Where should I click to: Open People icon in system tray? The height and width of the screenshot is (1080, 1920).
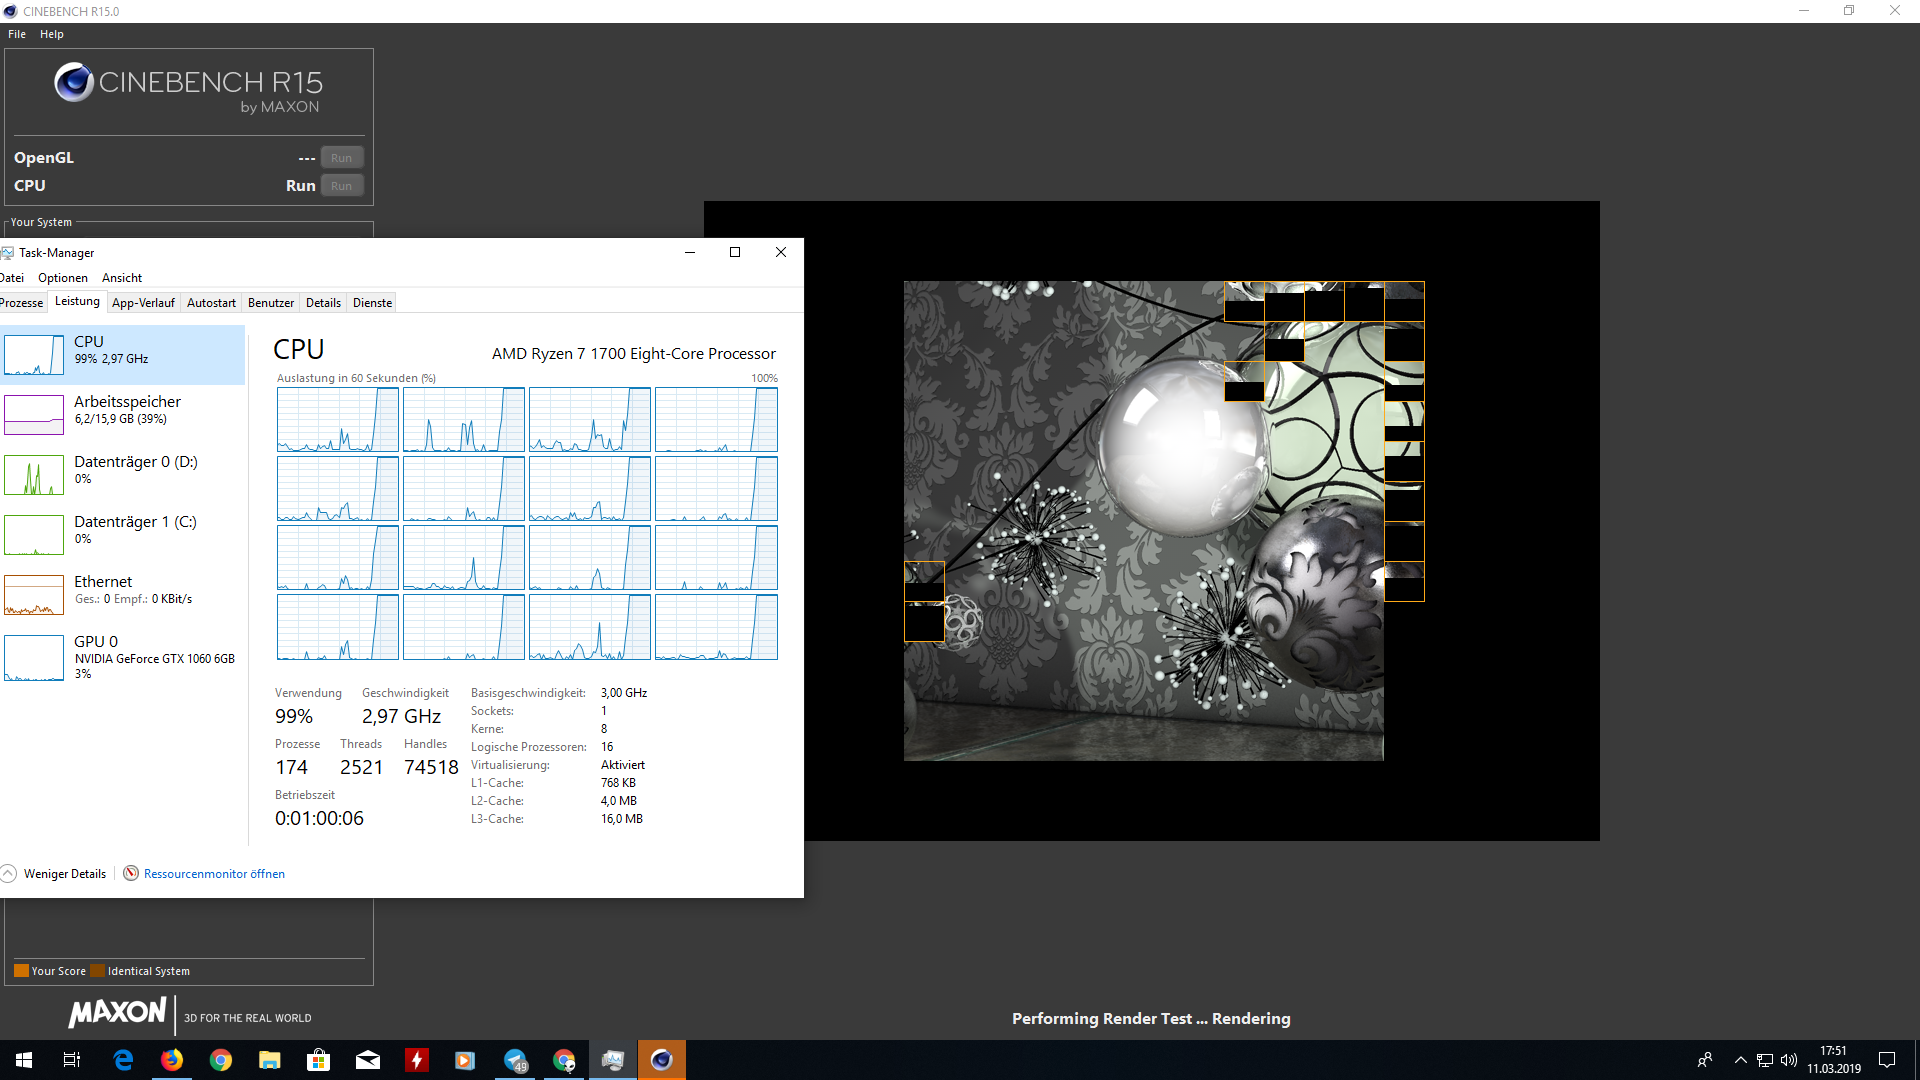point(1705,1060)
